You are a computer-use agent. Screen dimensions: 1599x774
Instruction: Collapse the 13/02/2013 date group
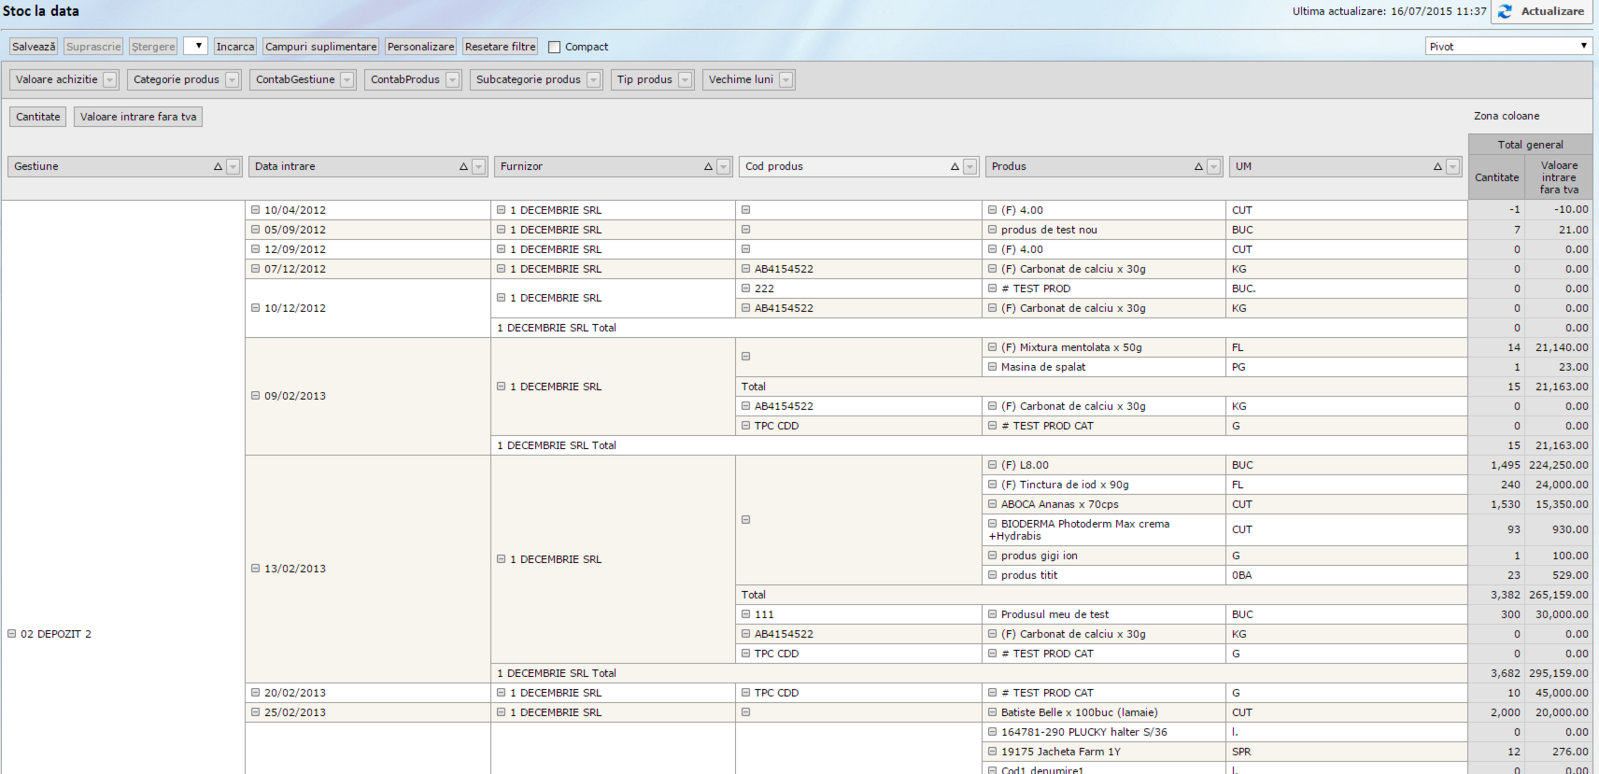[x=256, y=568]
